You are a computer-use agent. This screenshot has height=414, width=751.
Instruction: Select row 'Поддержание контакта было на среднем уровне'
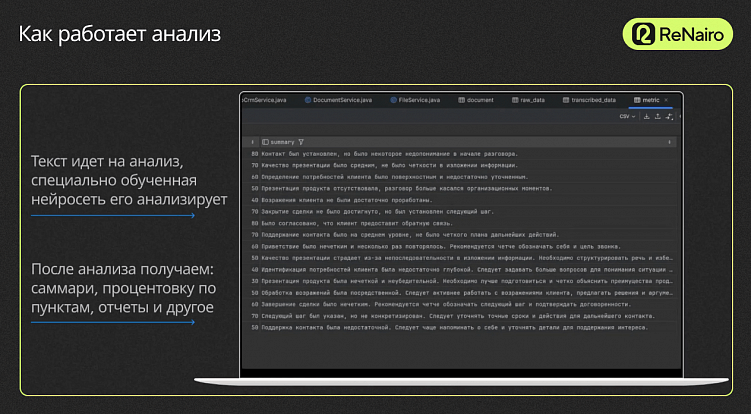[x=459, y=235]
